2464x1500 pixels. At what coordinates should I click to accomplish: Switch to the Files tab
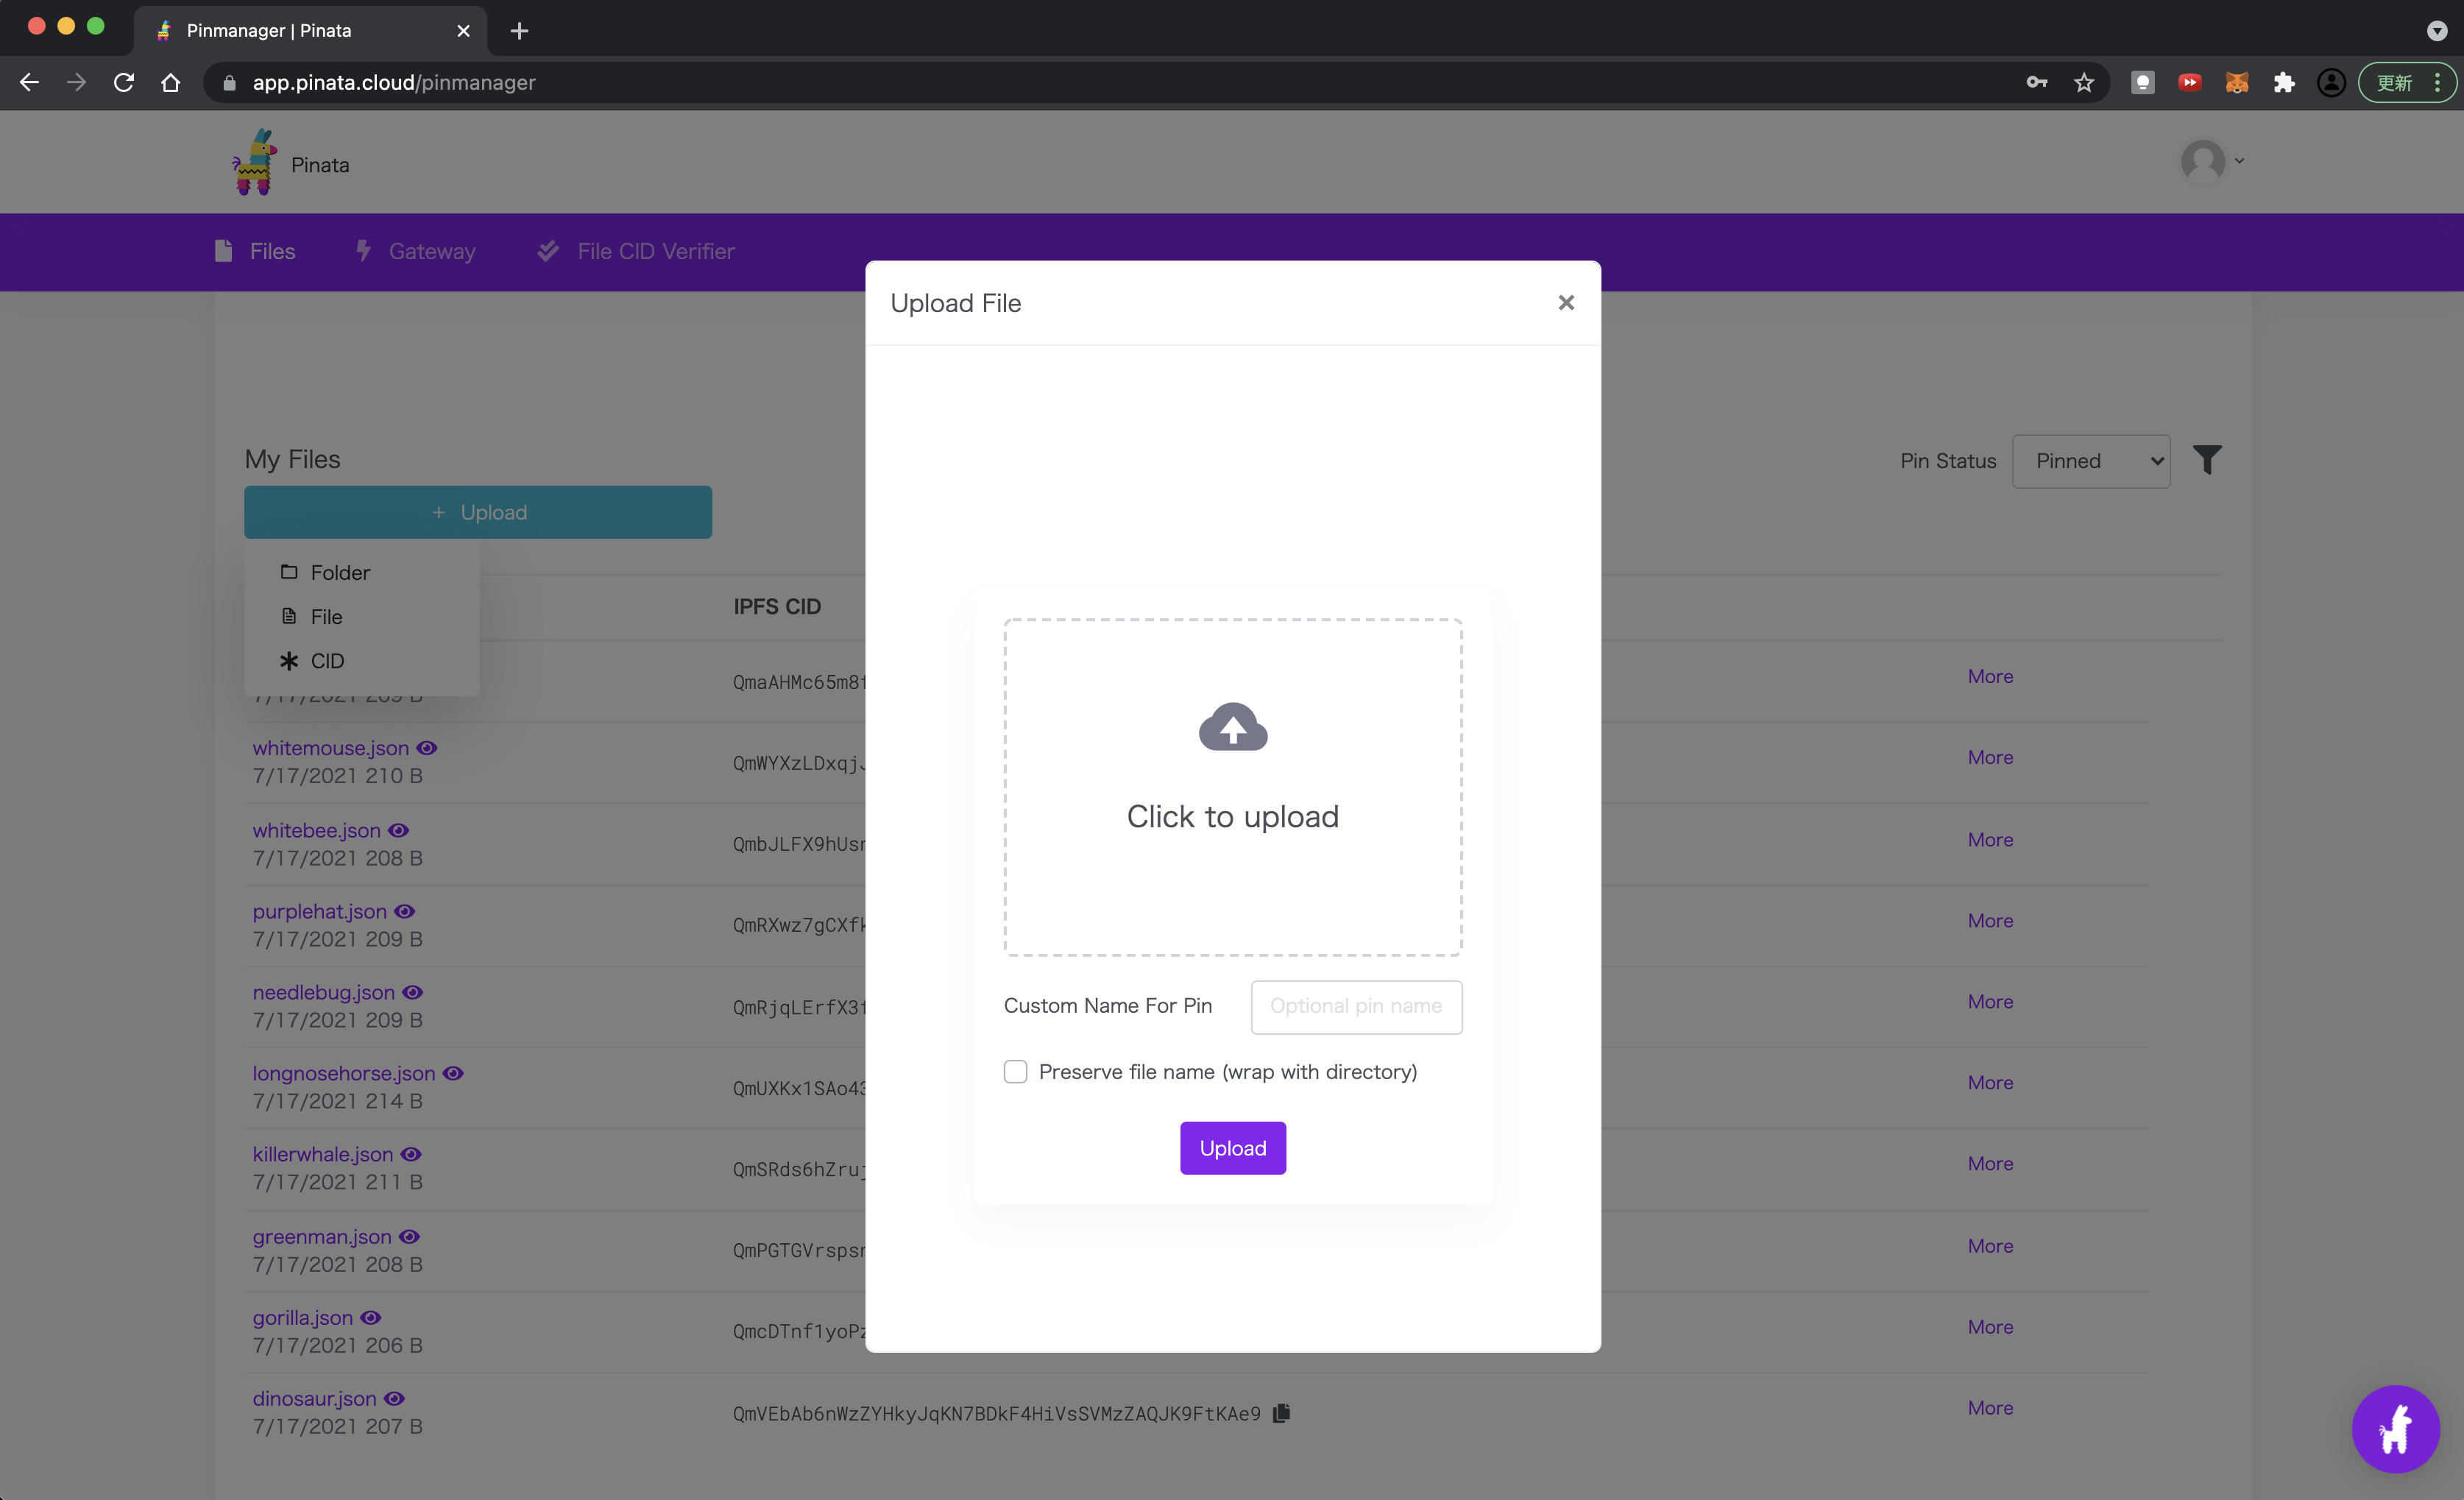click(x=256, y=251)
